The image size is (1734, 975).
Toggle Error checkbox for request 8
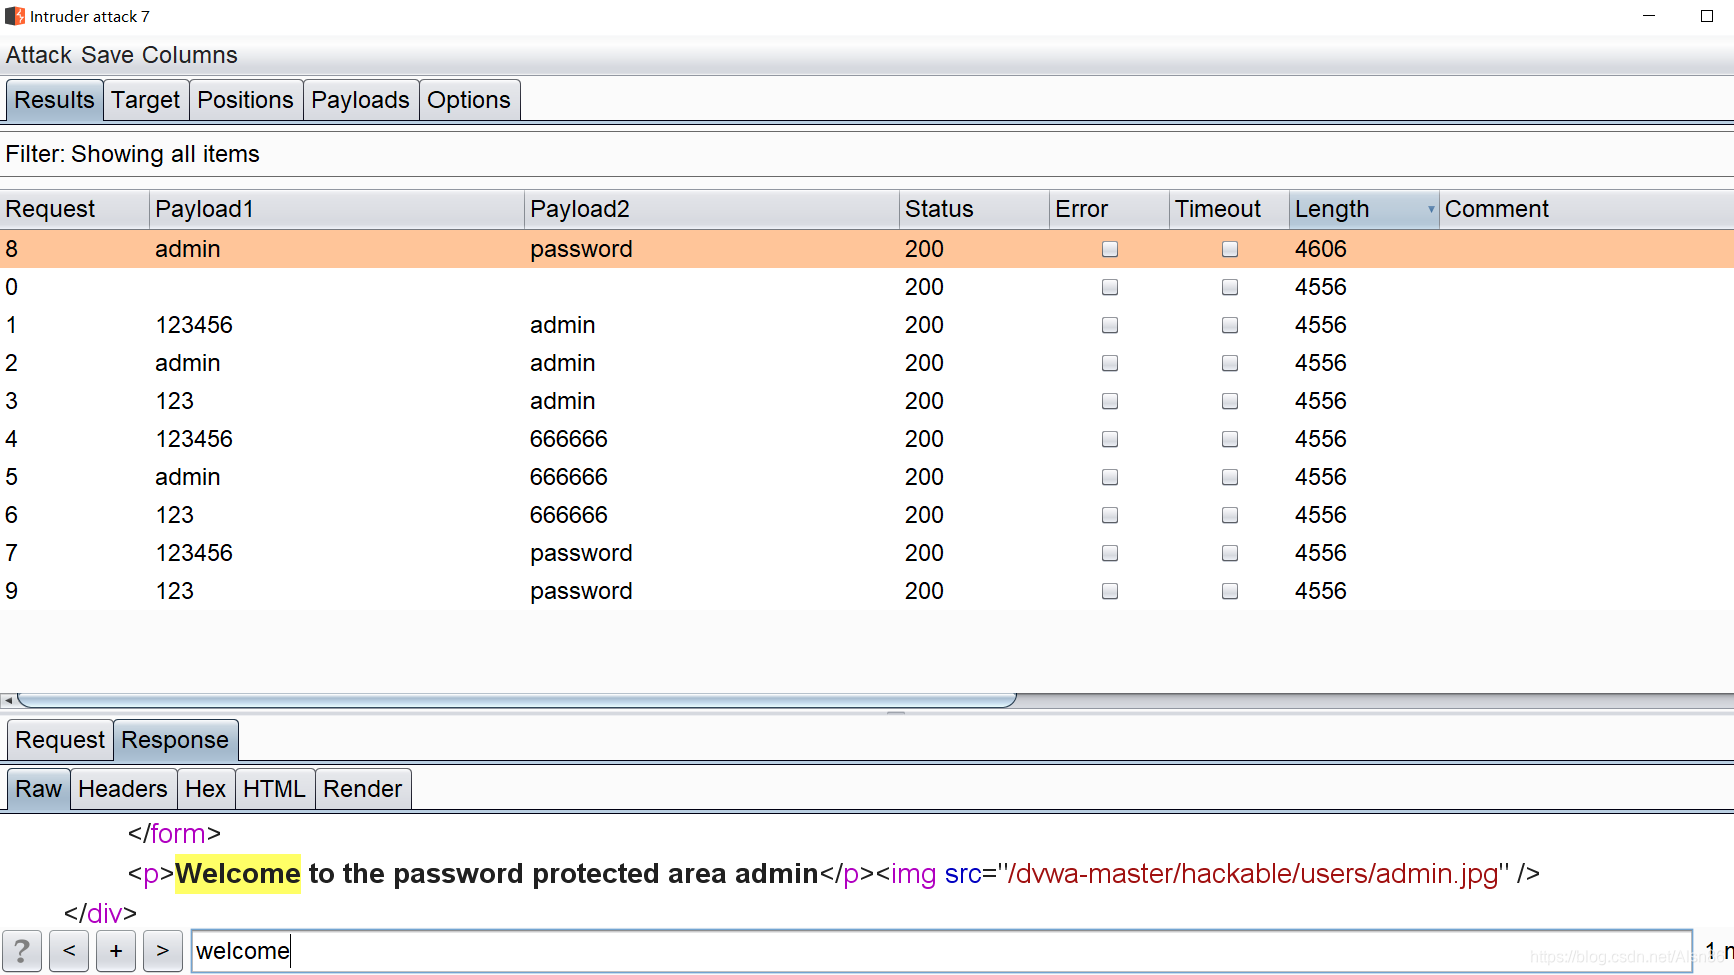pyautogui.click(x=1110, y=249)
